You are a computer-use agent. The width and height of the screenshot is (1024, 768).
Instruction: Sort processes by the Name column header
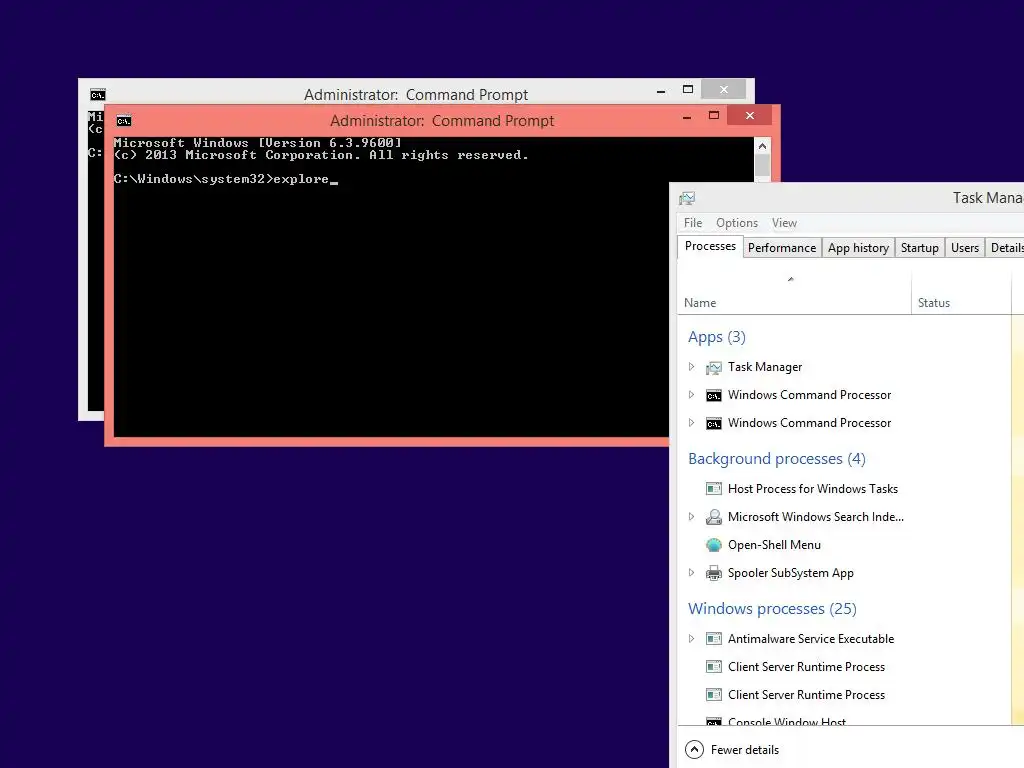click(x=795, y=293)
